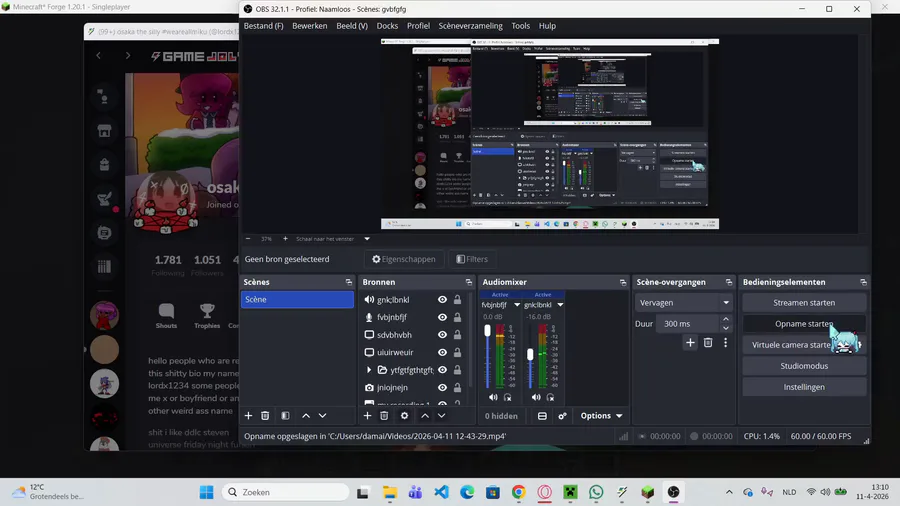Undock the Bronnen panel

tap(468, 282)
